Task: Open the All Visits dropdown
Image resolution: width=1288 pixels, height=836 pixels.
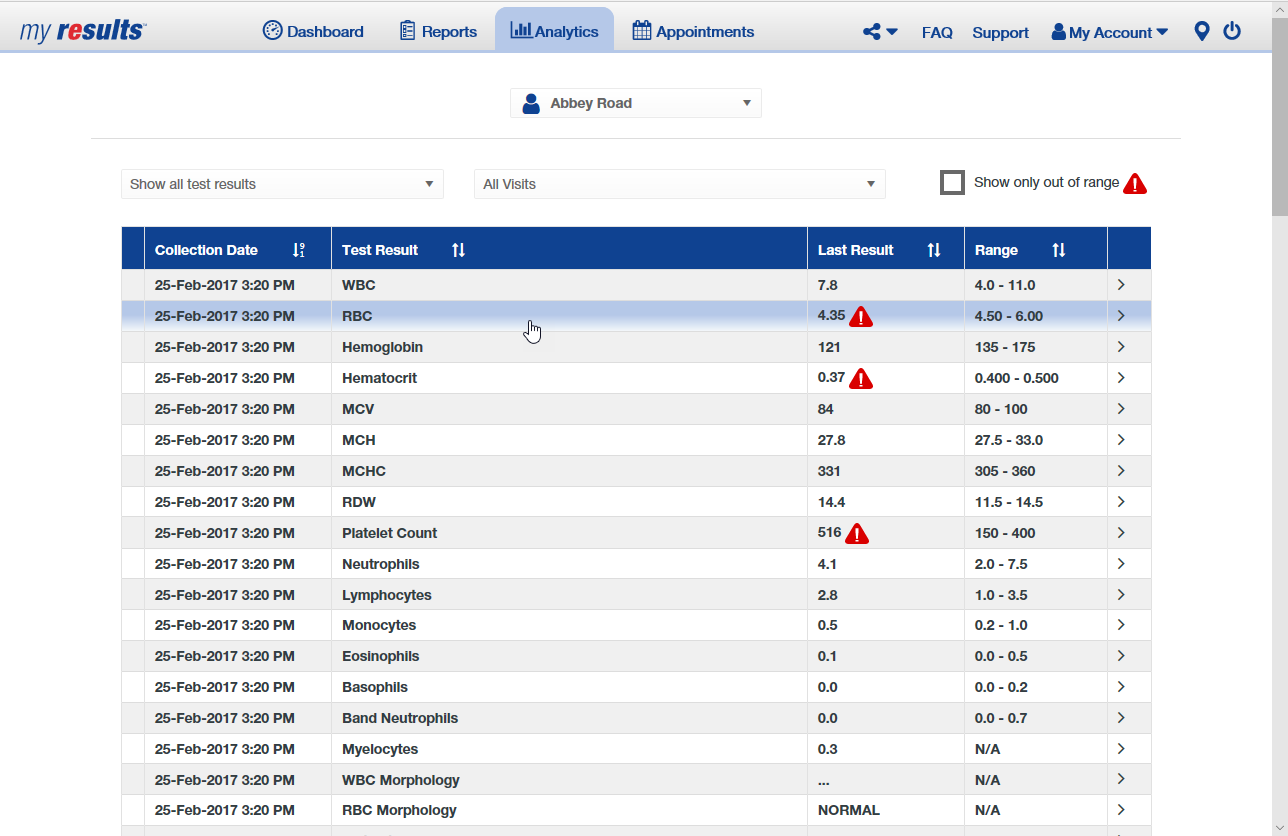Action: [x=680, y=184]
